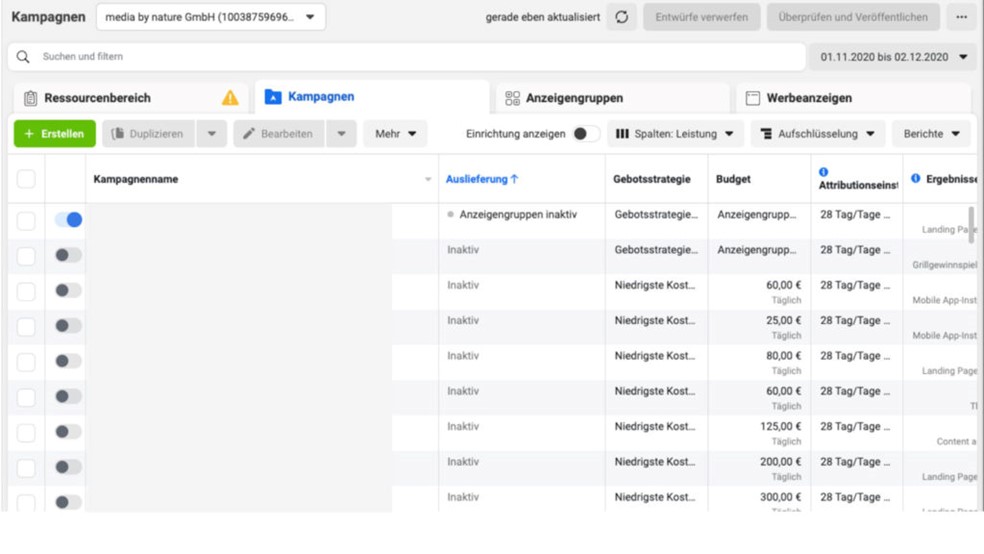Click the sort arrow beside Auslieferung
Viewport: 984px width, 554px height.
pos(515,179)
